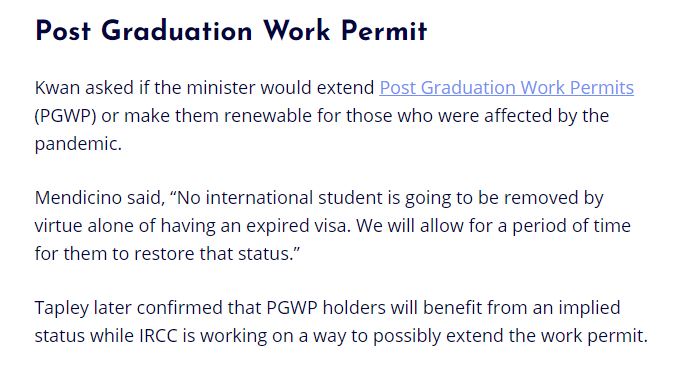Click the word Graduation in the heading
Viewport: 684px width, 371px height.
point(177,31)
